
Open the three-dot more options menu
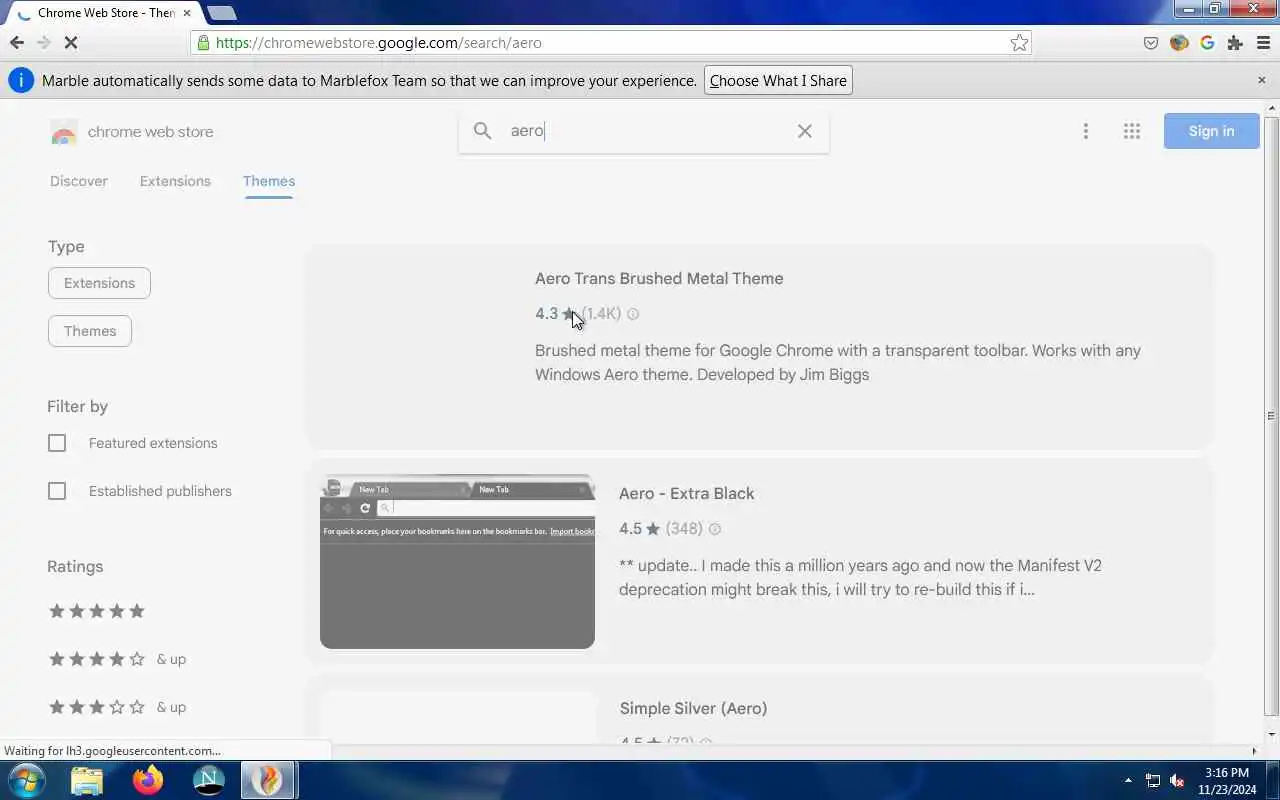pyautogui.click(x=1085, y=131)
